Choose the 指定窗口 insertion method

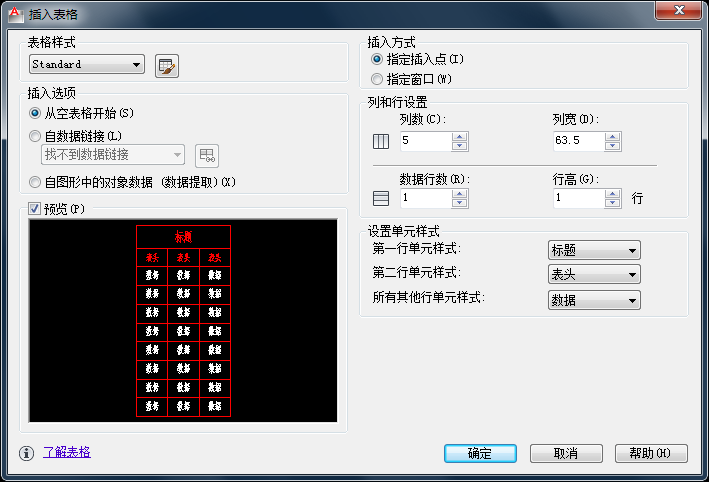pyautogui.click(x=377, y=79)
